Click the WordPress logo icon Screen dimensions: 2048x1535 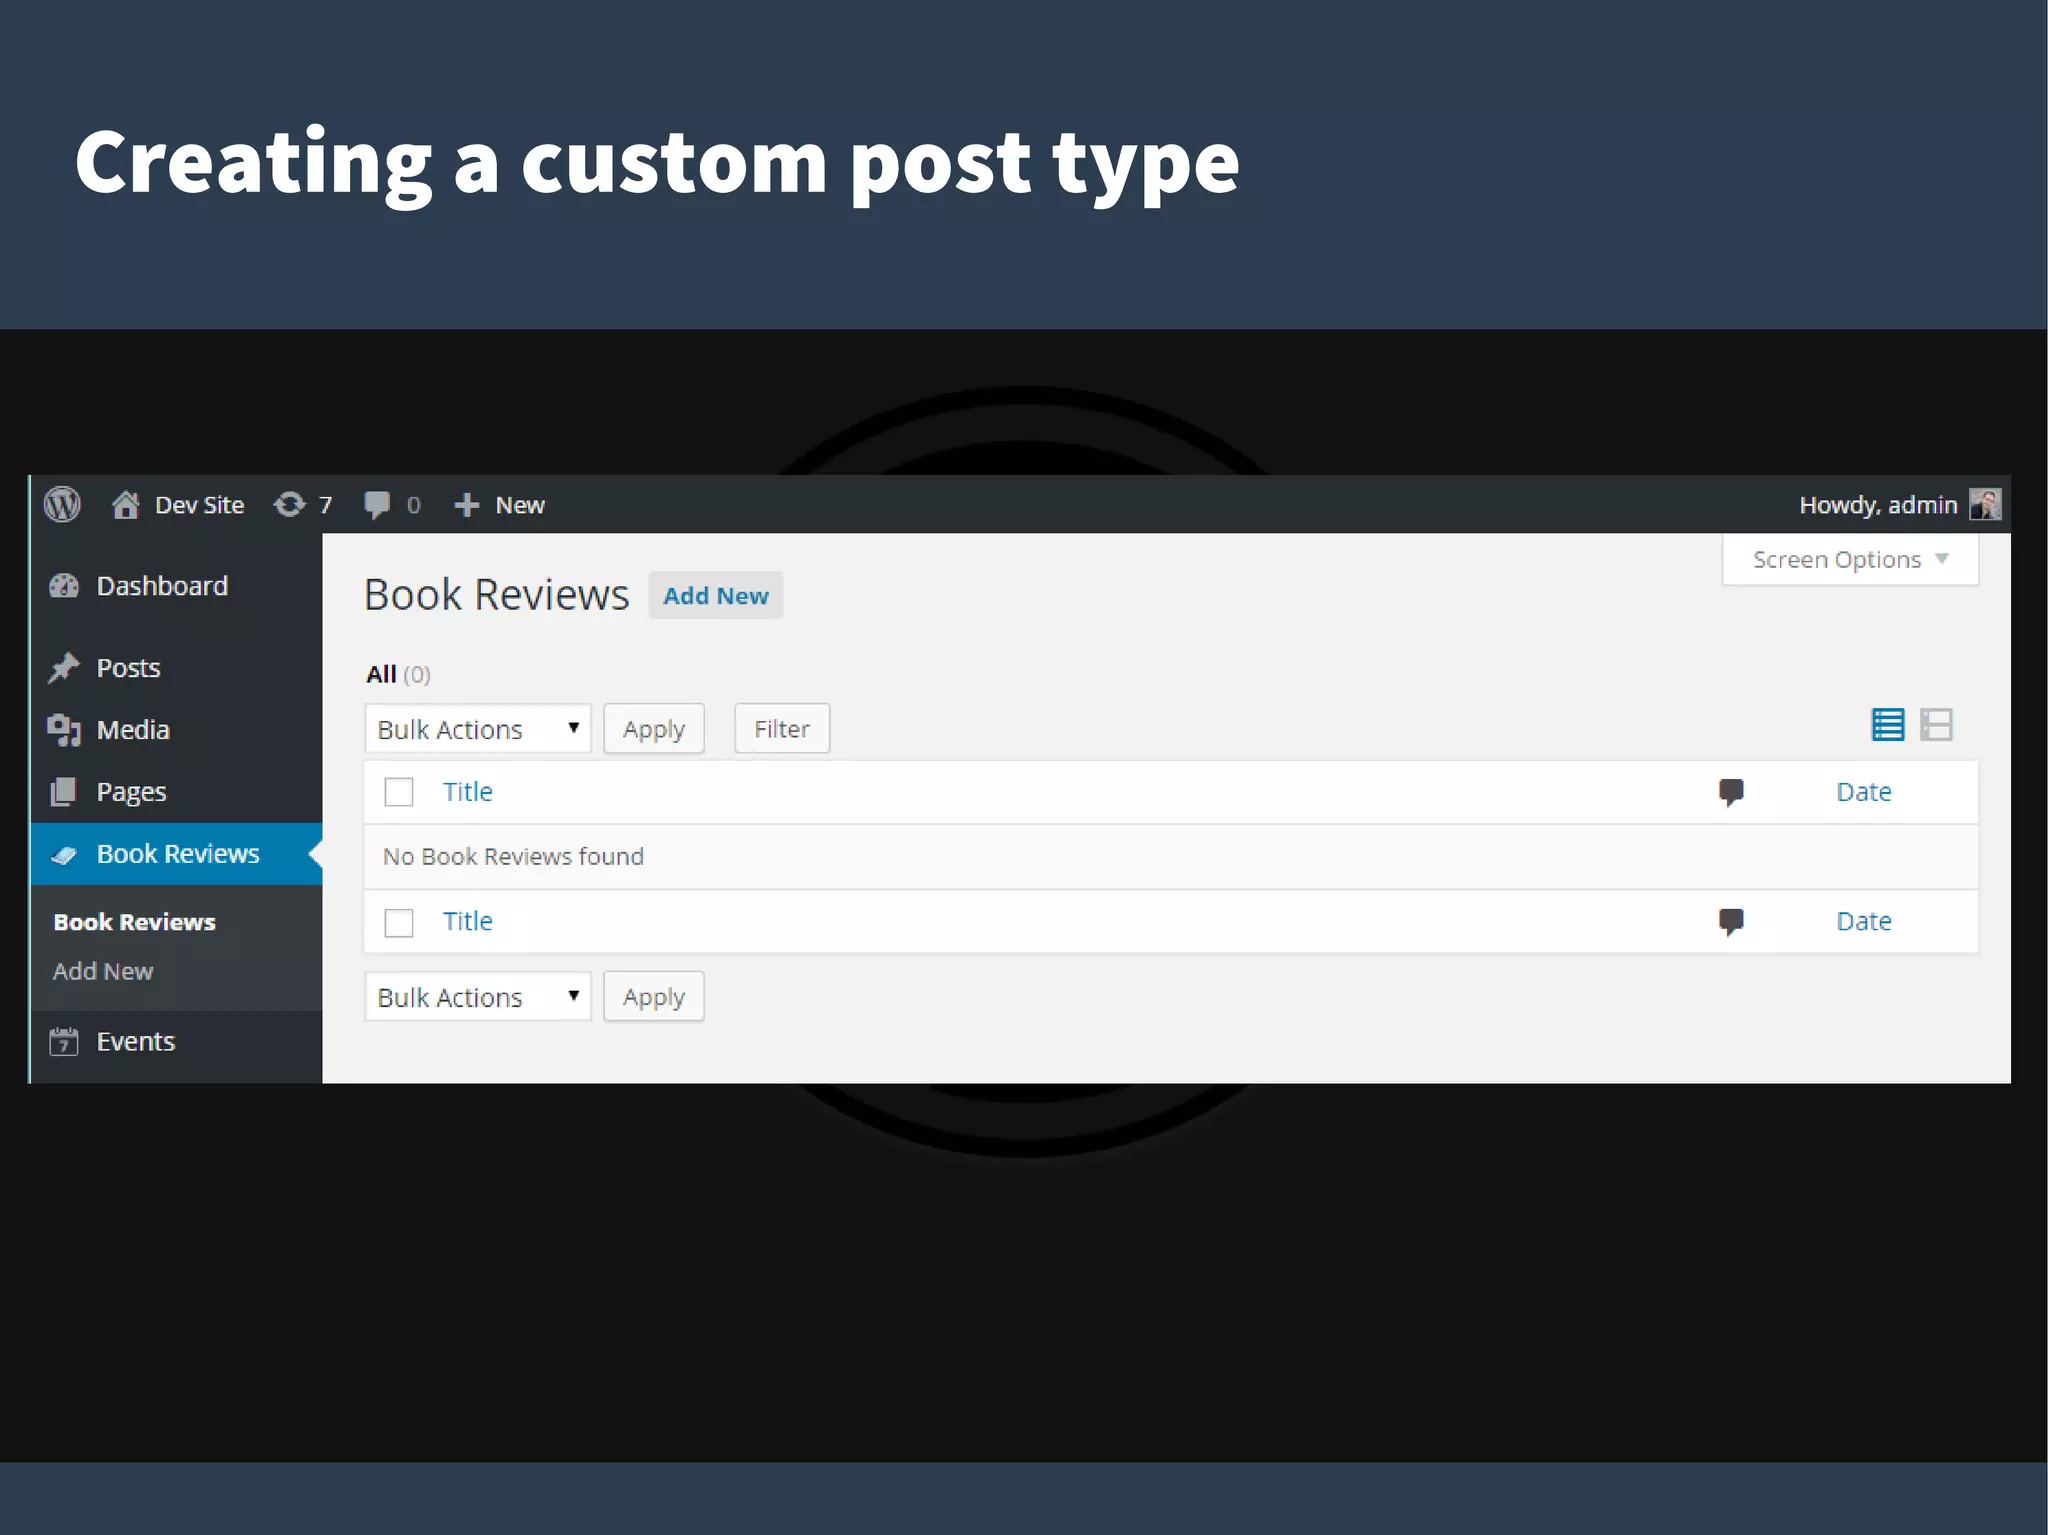point(62,504)
